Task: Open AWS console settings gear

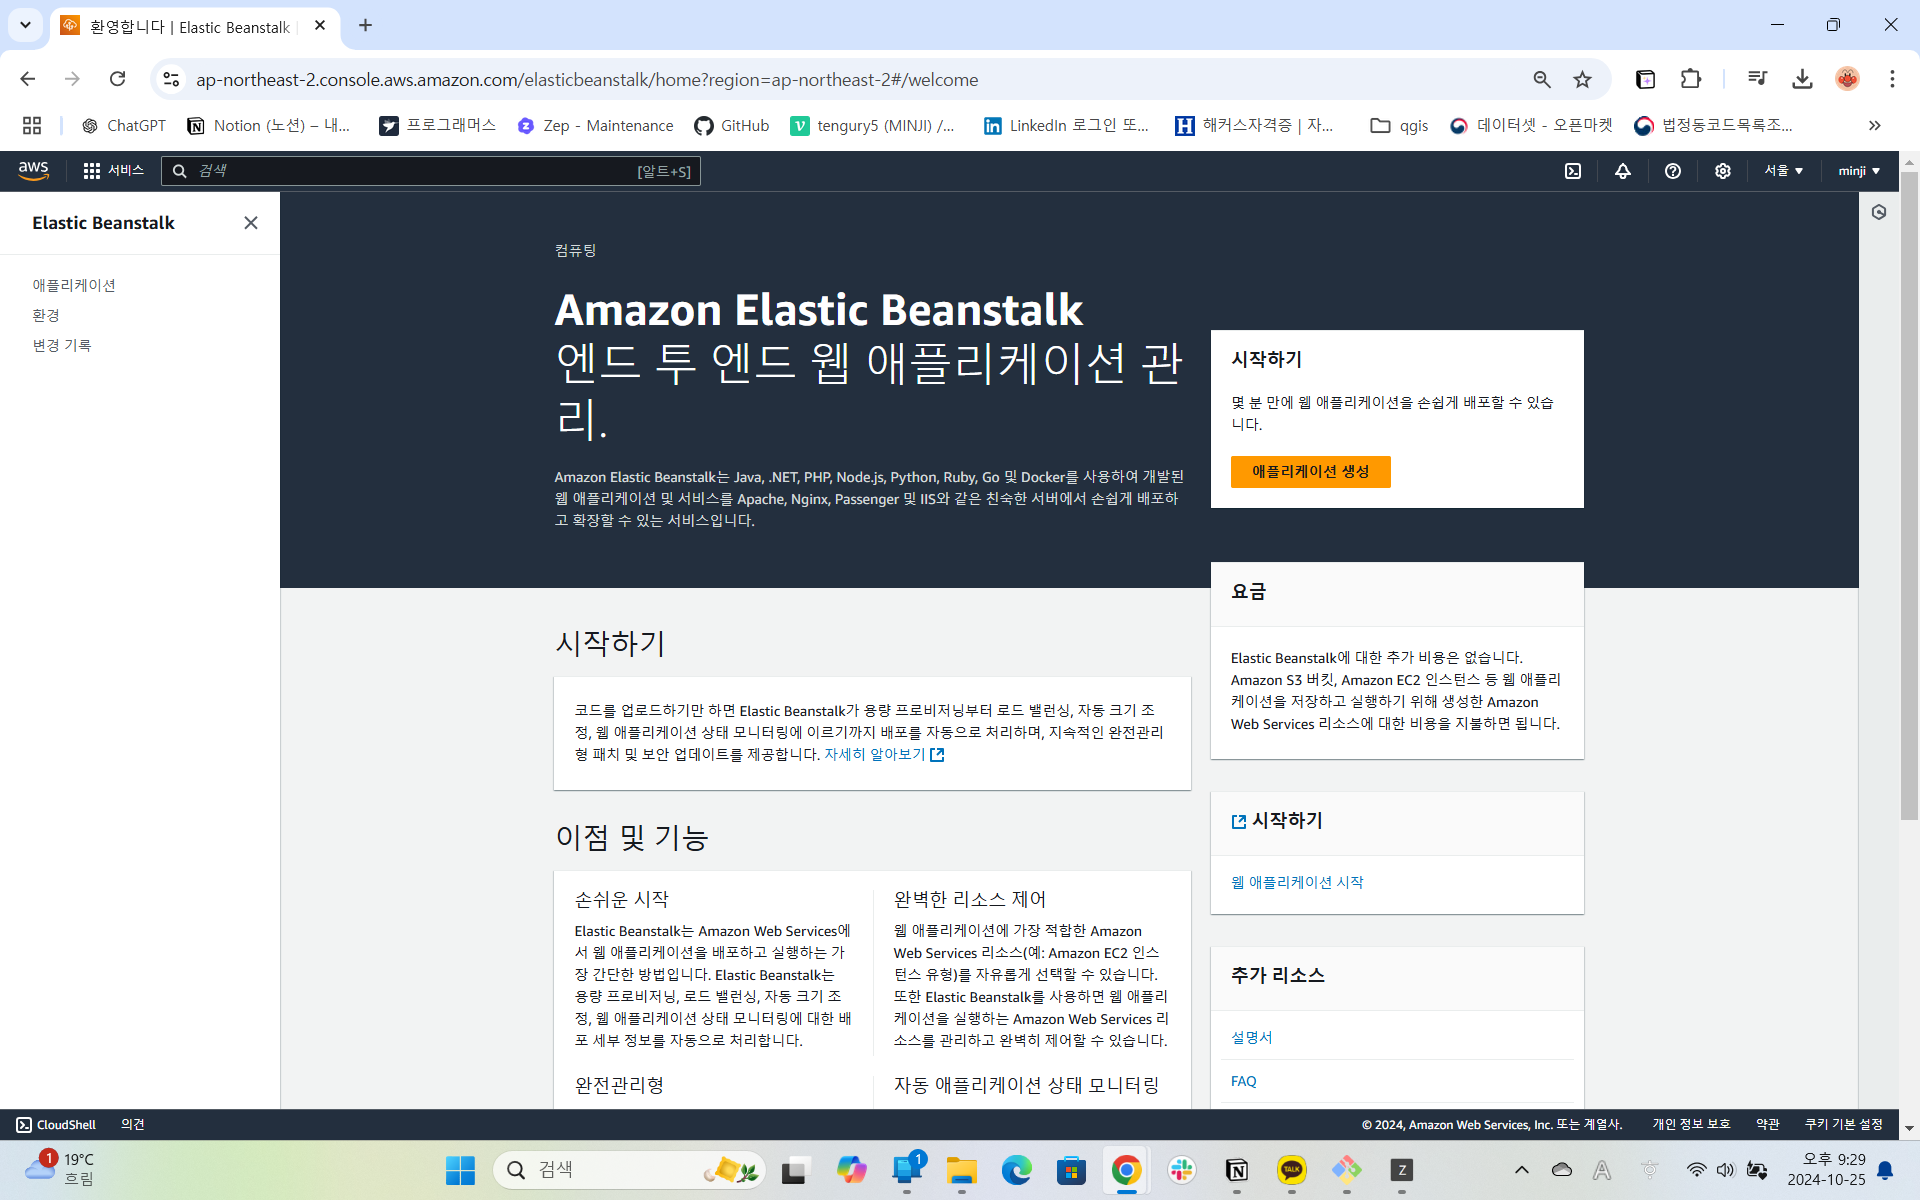Action: coord(1723,171)
